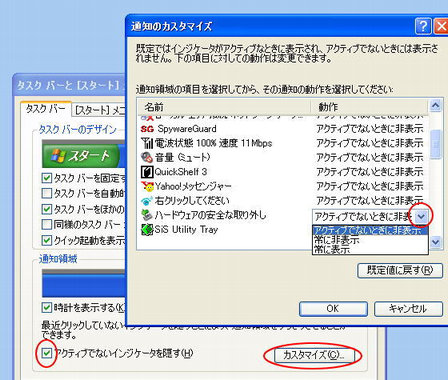Enable 同様のタスク バー grouping checkbox
This screenshot has width=448, height=380.
47,224
